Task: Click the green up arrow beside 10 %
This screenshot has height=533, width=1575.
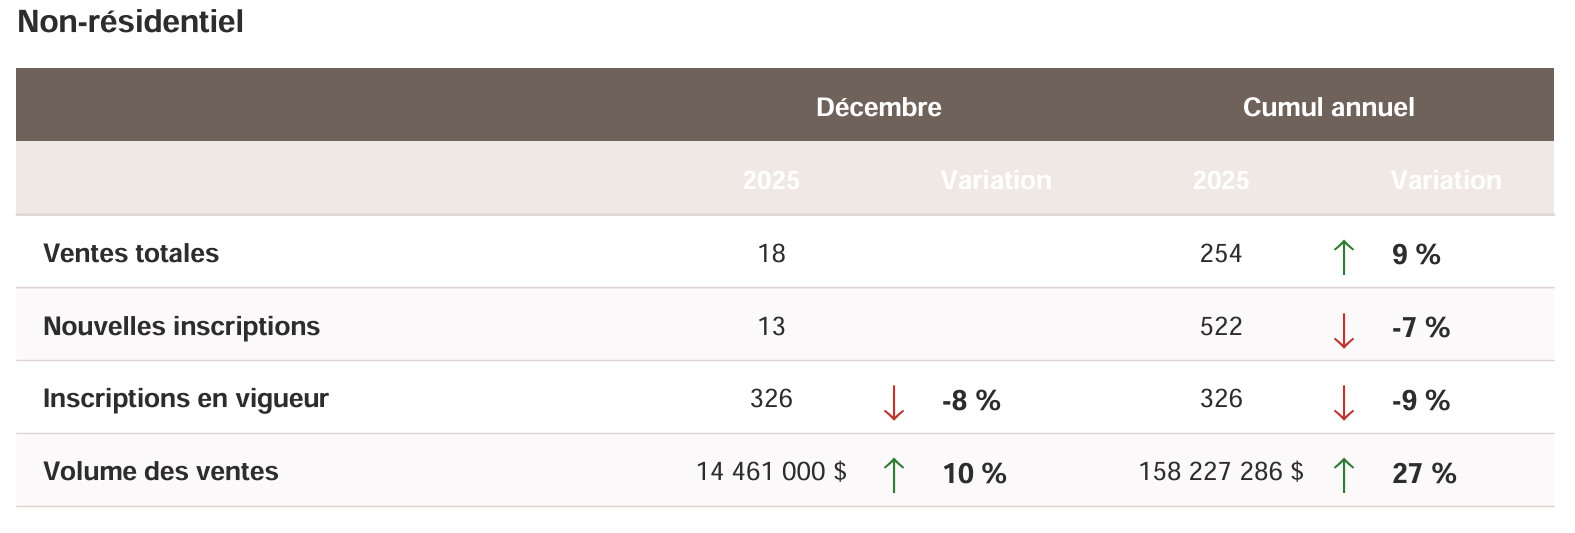Action: point(894,474)
